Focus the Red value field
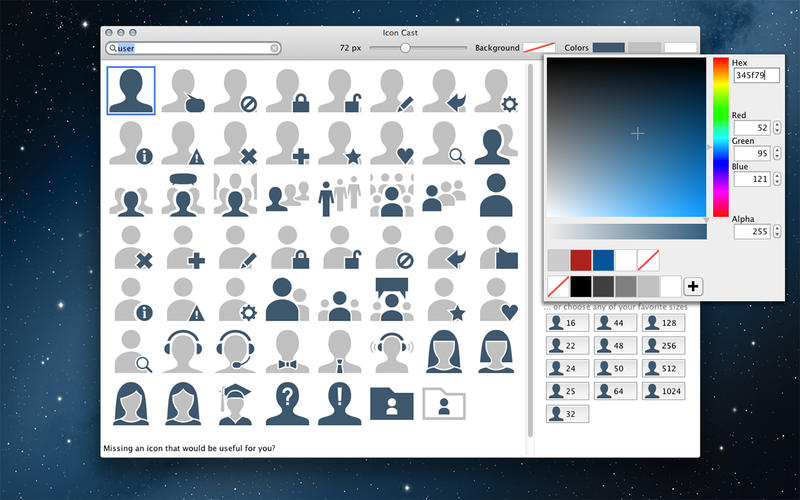Screen dimensions: 800x500 [x=752, y=128]
